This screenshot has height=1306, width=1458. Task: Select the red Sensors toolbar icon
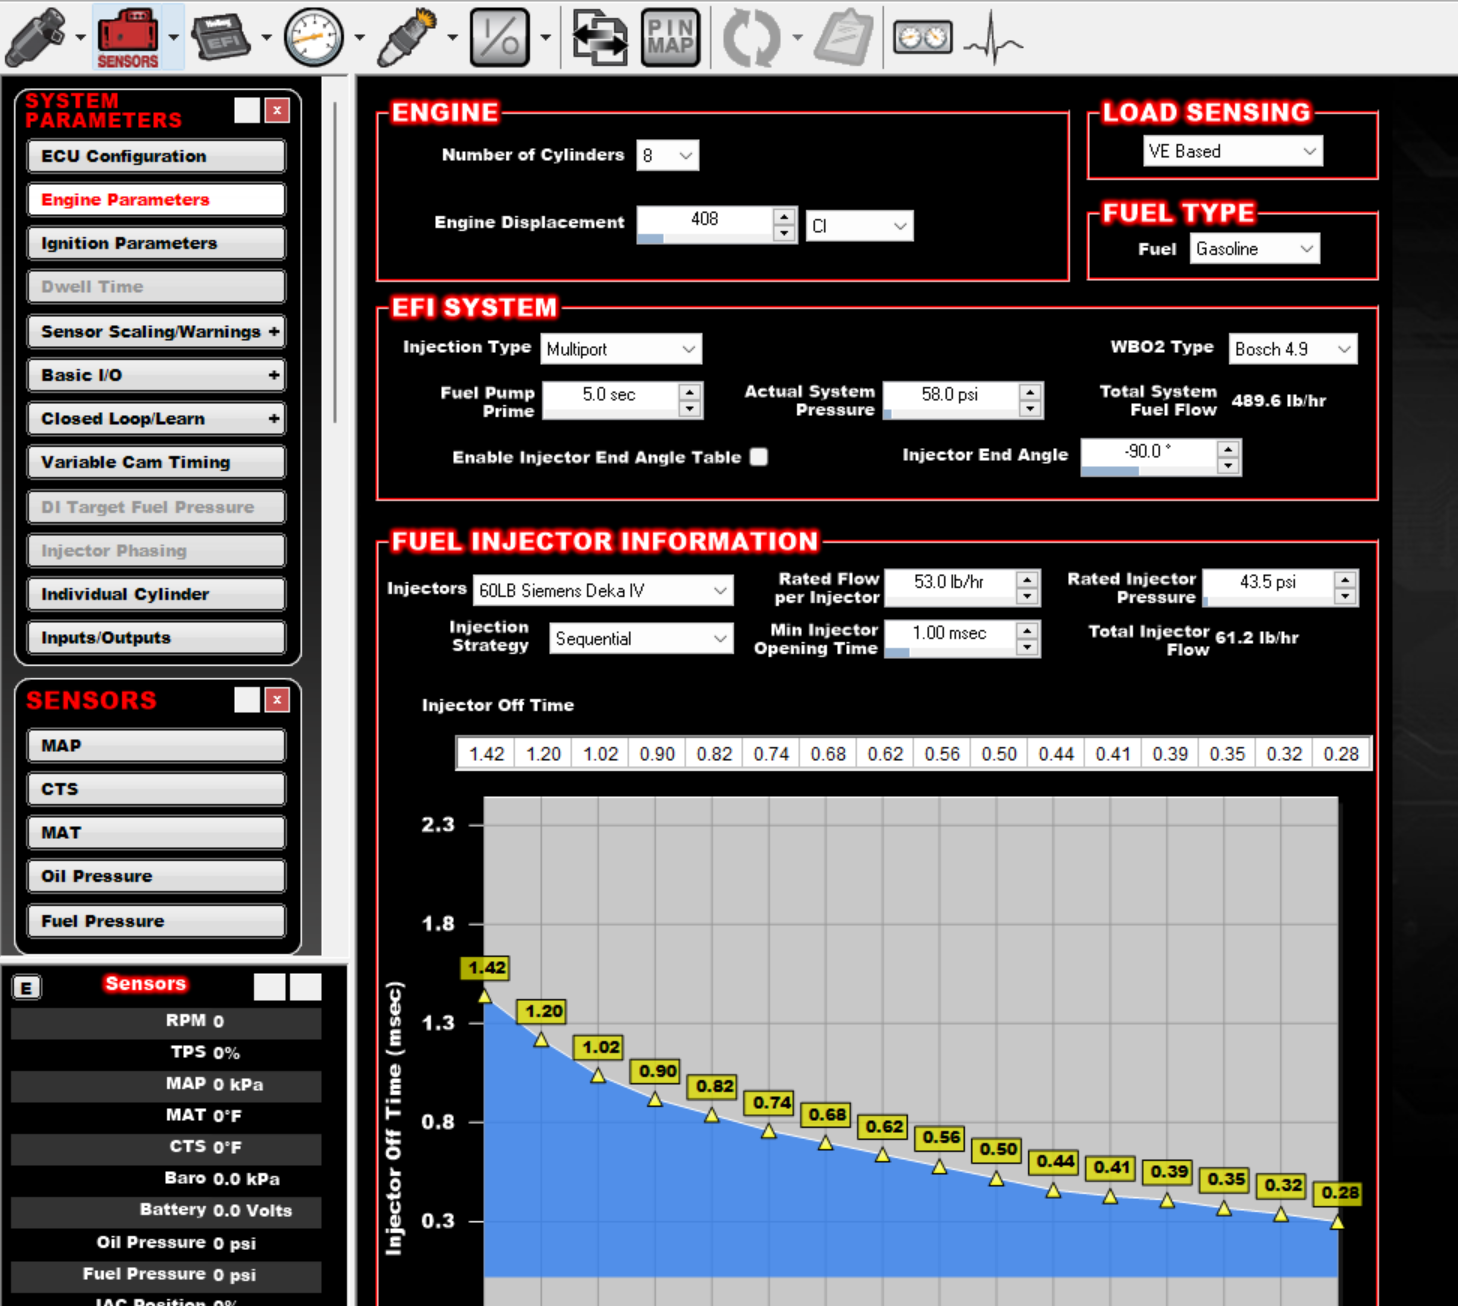pos(128,37)
